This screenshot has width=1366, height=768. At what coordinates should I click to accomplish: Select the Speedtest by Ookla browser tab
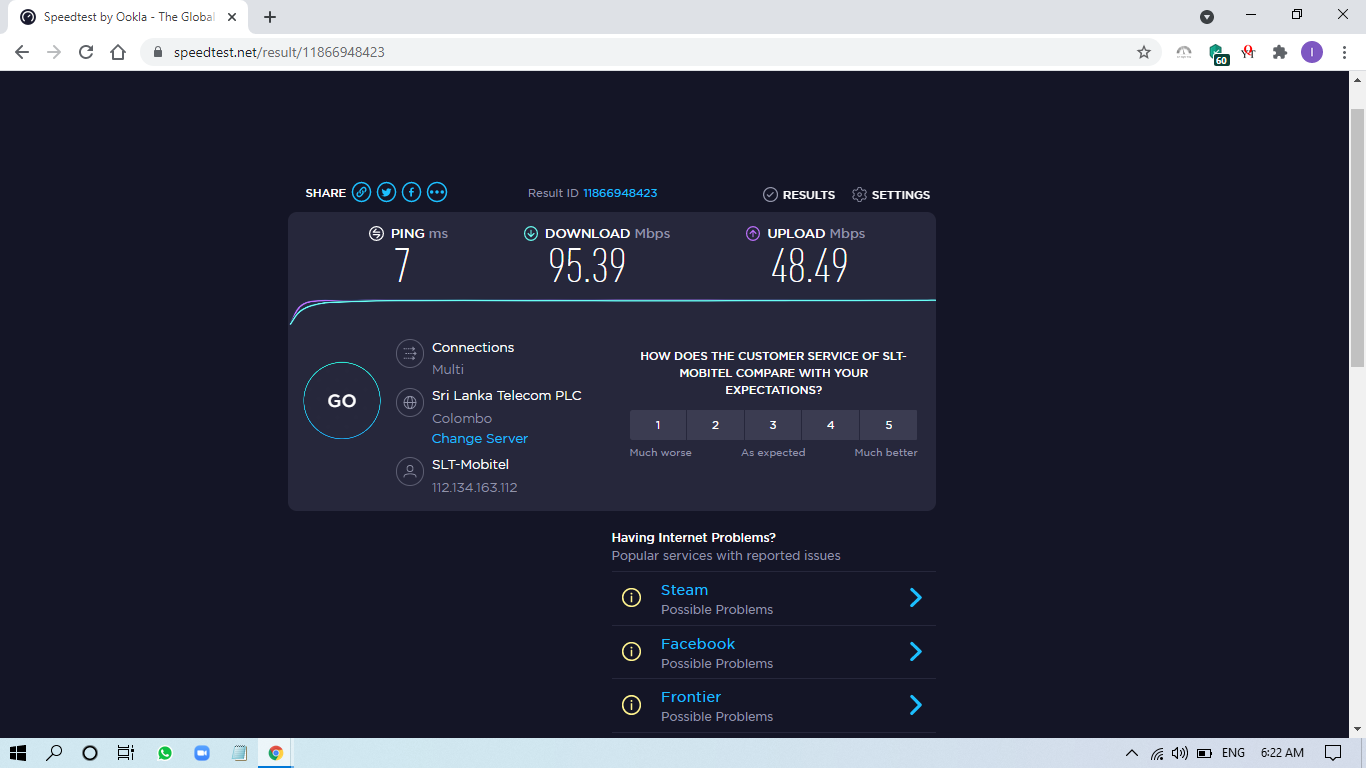(x=128, y=17)
